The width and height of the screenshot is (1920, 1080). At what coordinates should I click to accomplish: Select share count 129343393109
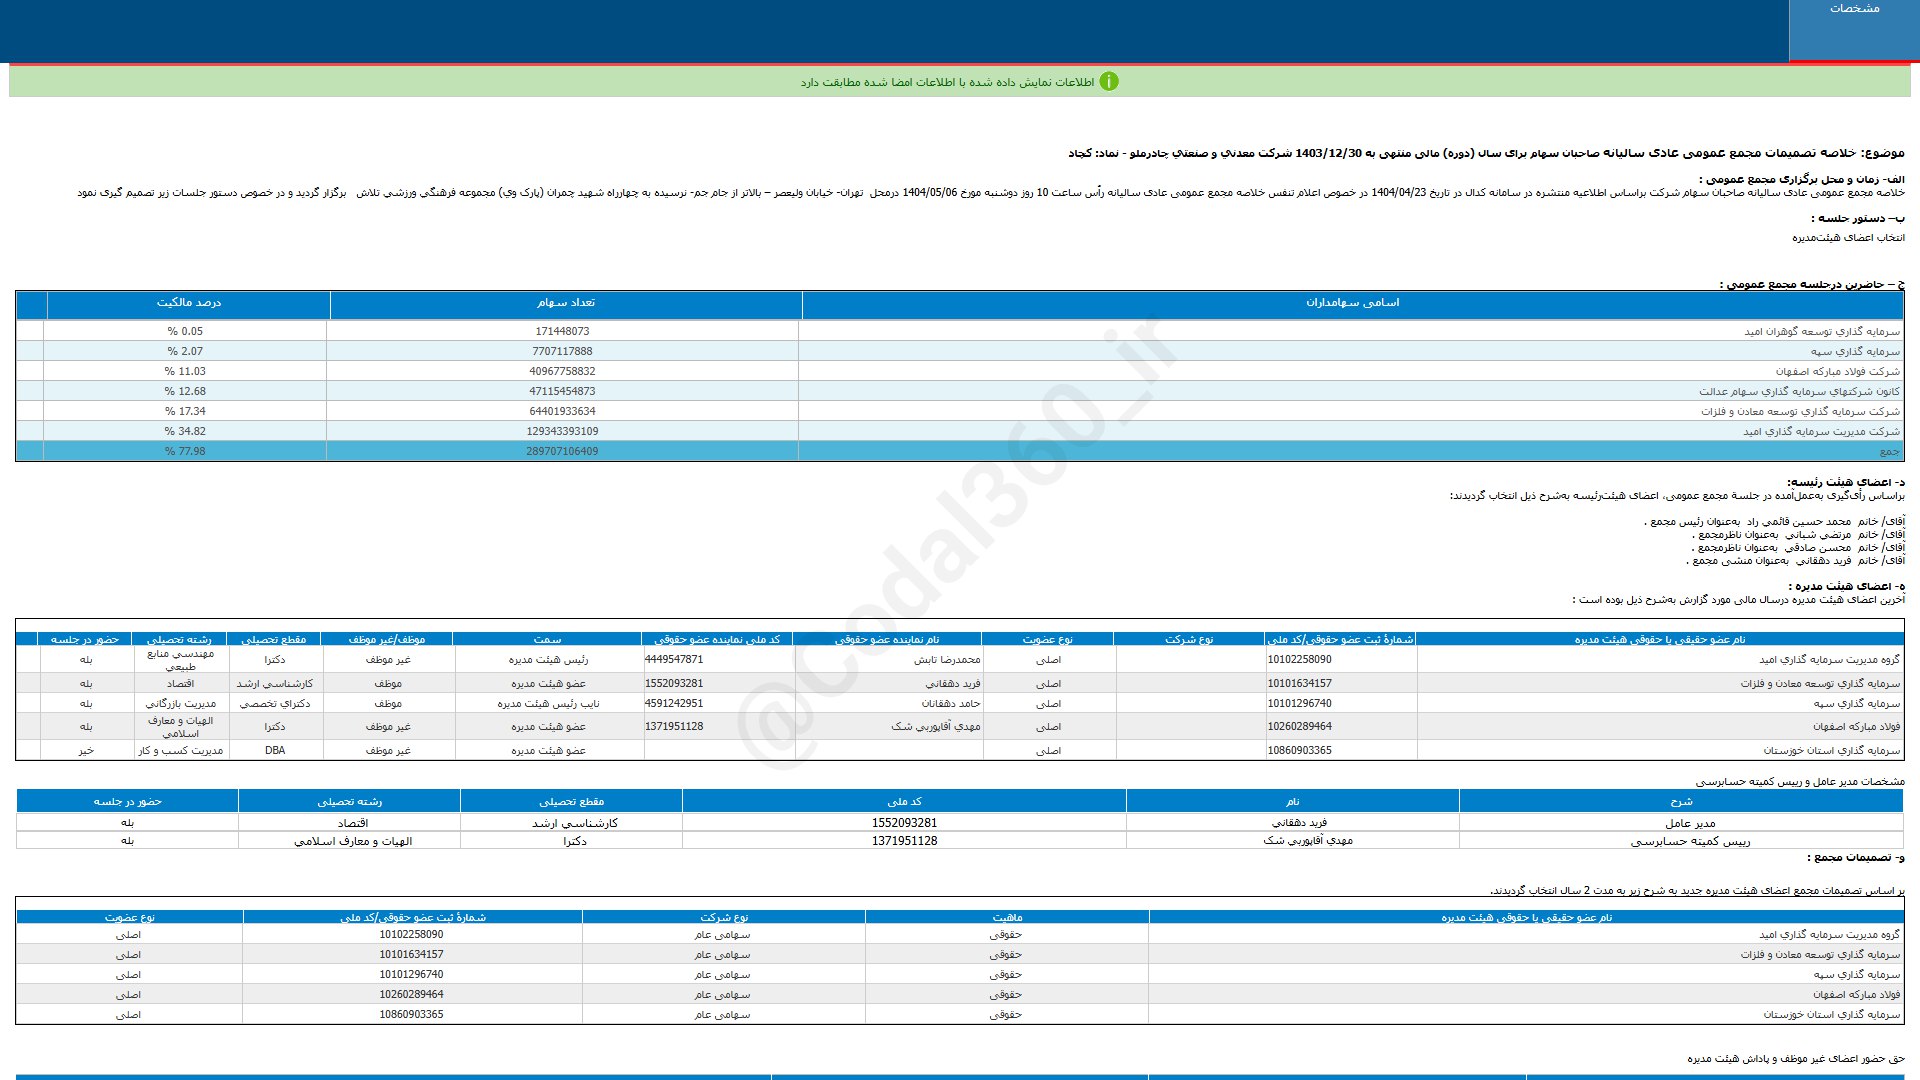[x=562, y=432]
